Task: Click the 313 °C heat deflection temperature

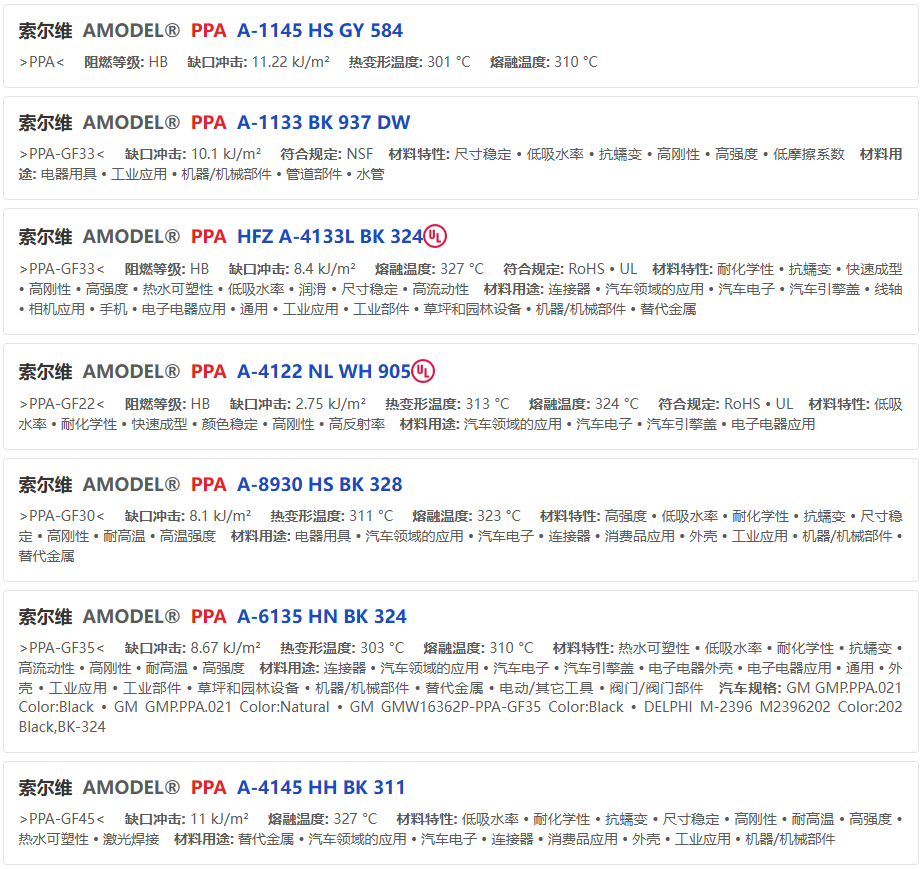Action: click(x=487, y=404)
